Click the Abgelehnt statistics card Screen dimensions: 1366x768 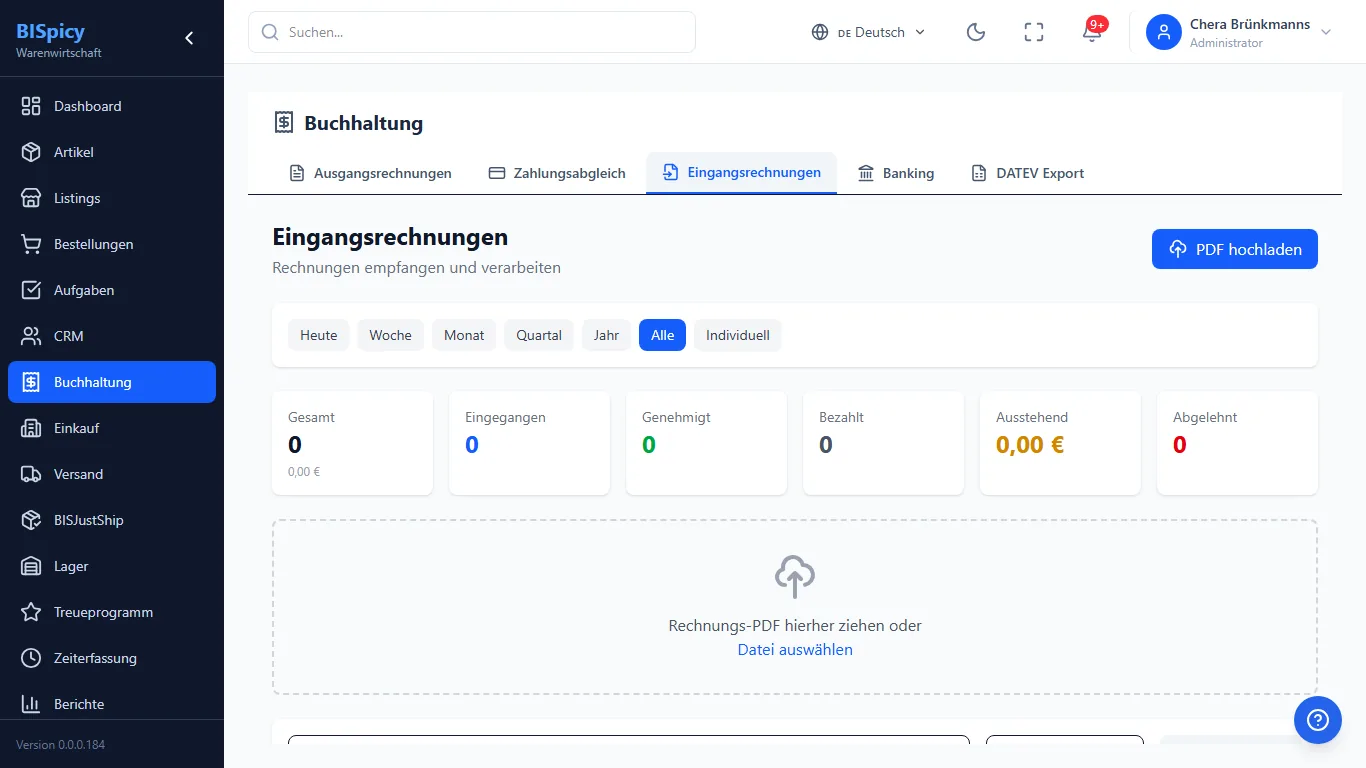[x=1237, y=443]
